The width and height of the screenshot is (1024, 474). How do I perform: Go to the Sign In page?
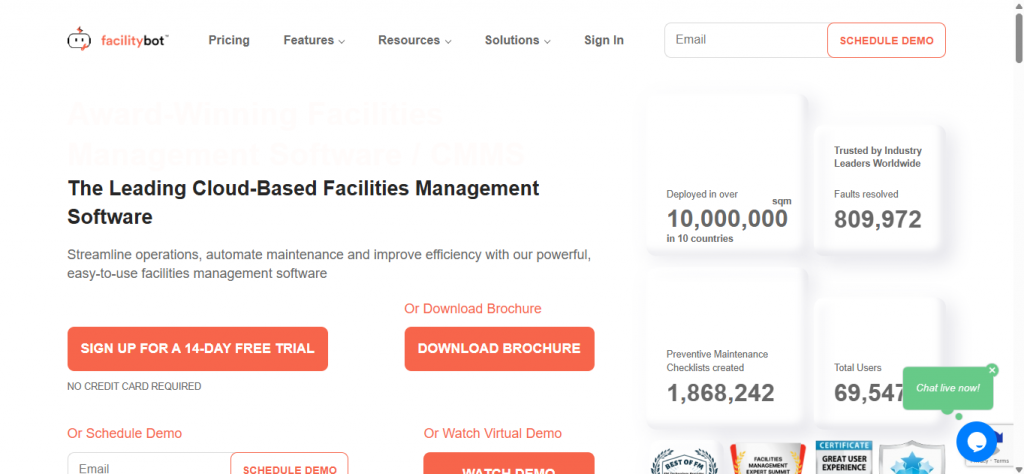(604, 41)
